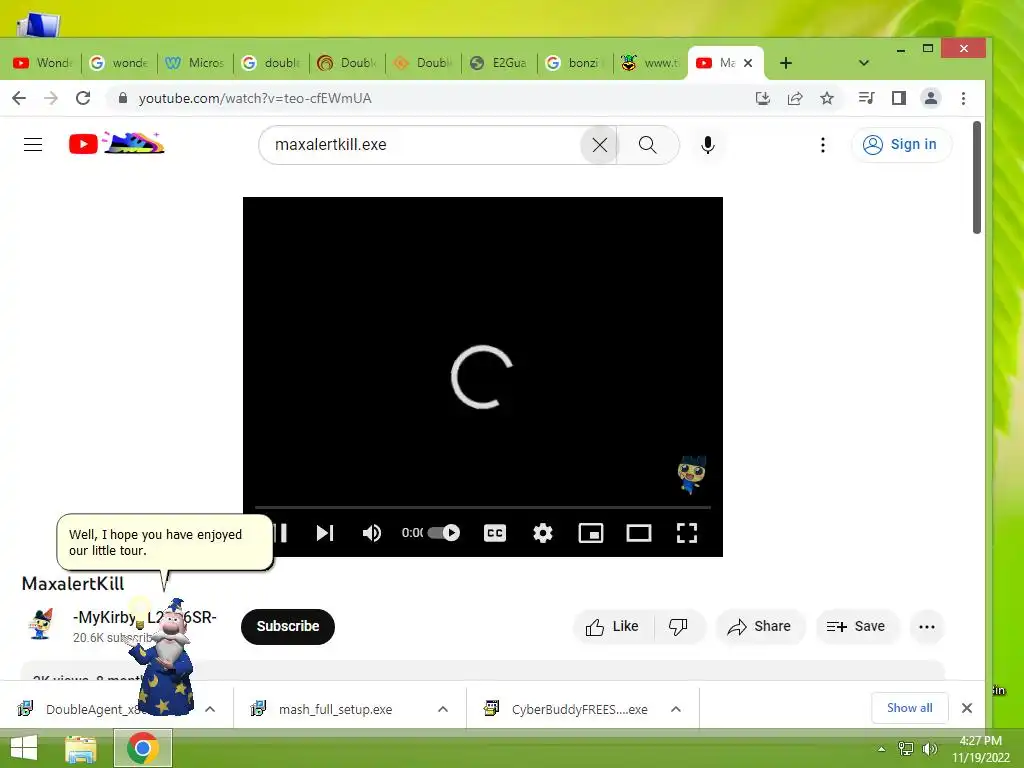1024x768 pixels.
Task: Open network tray icon
Action: tap(905, 749)
